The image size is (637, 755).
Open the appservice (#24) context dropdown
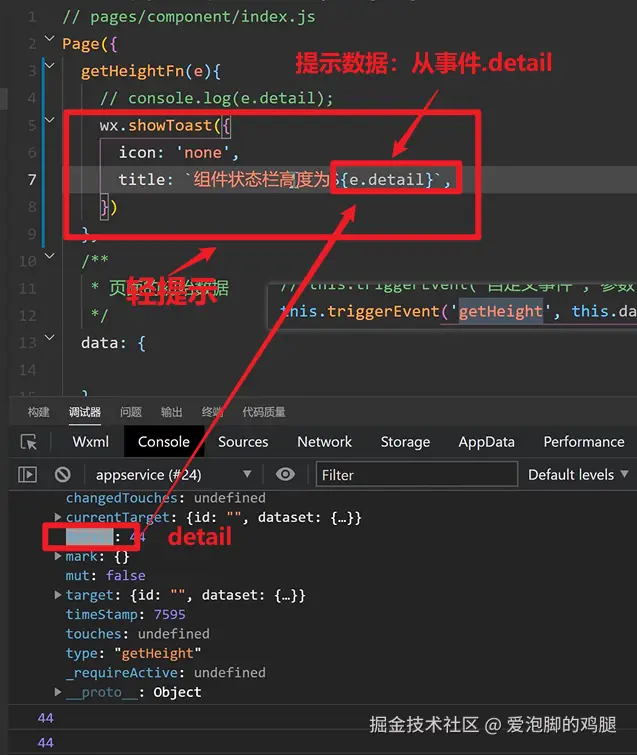pyautogui.click(x=173, y=475)
